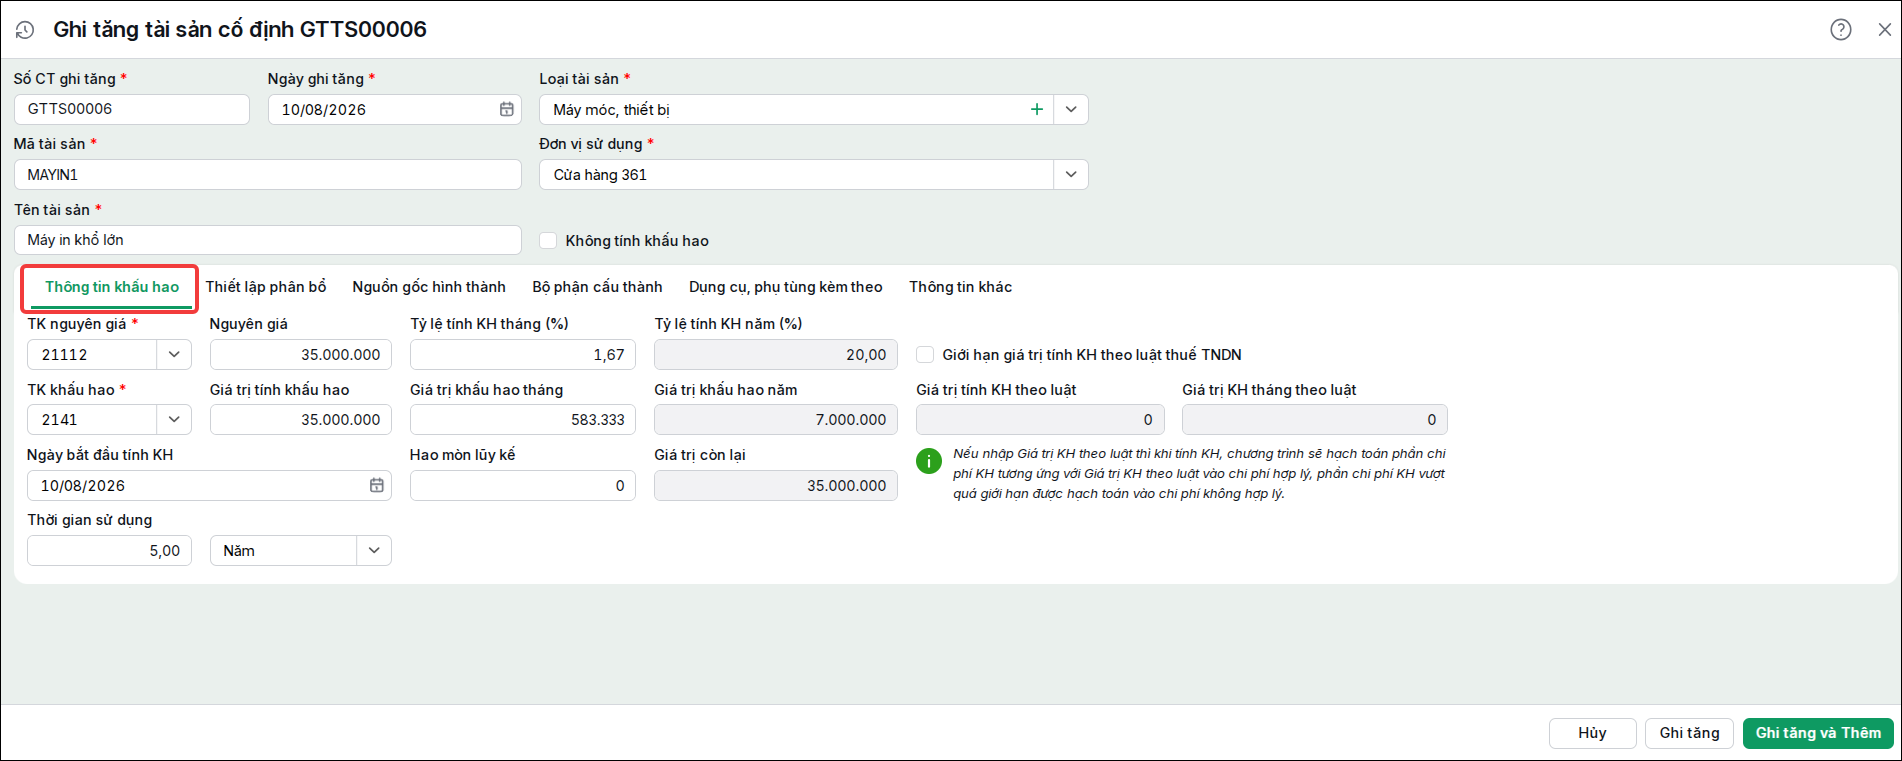Enable Giới hạn giá trị tính KH checkbox

click(925, 354)
